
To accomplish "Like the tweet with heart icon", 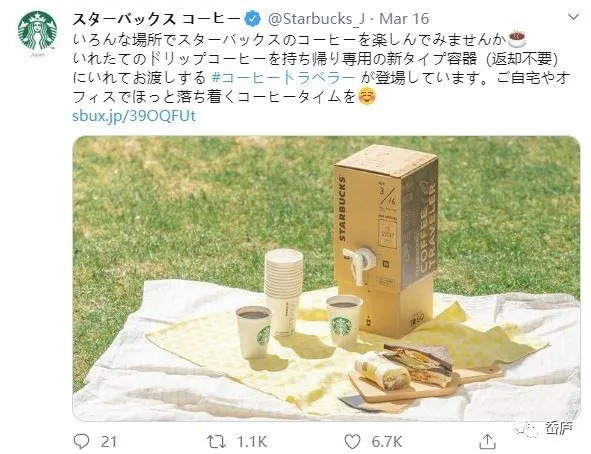I will pos(352,441).
